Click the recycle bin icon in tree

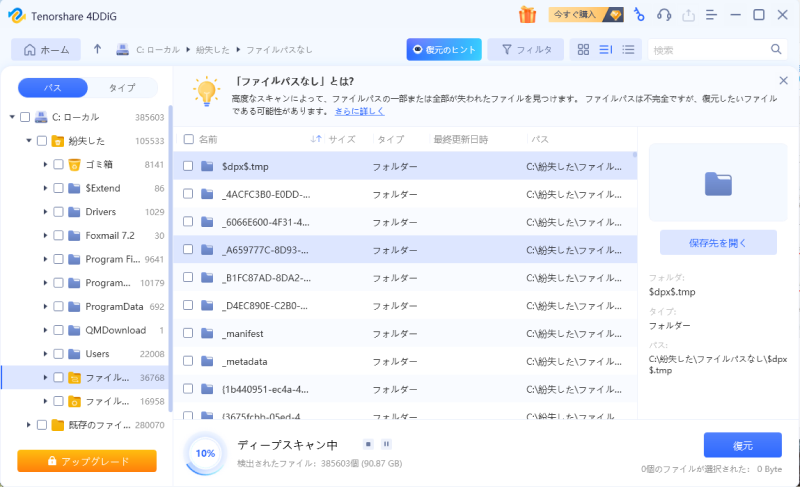click(74, 164)
